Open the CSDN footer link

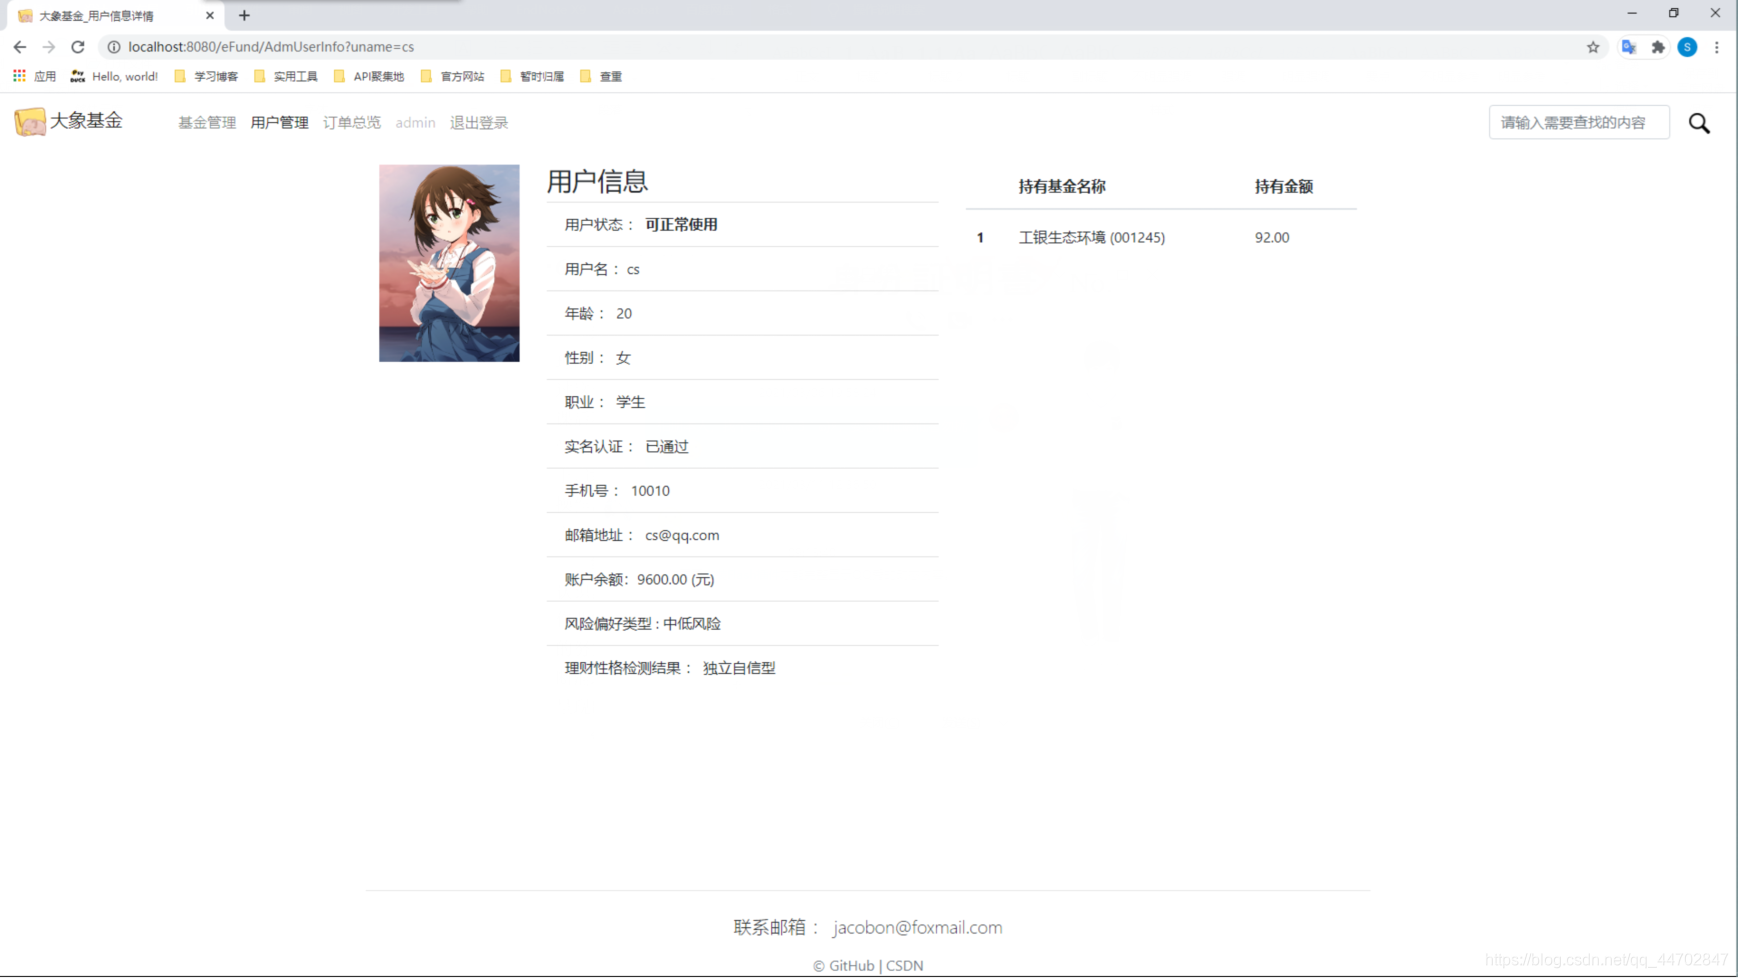coord(905,965)
